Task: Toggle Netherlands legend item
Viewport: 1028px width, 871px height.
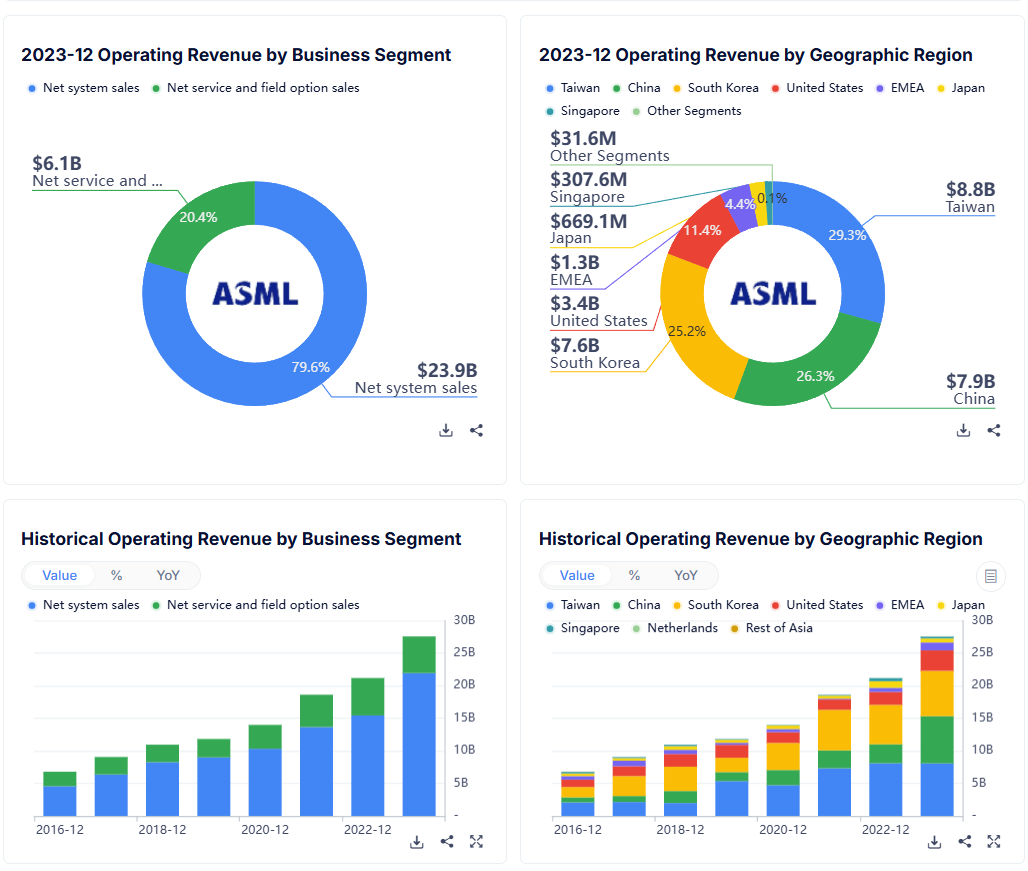Action: (675, 628)
